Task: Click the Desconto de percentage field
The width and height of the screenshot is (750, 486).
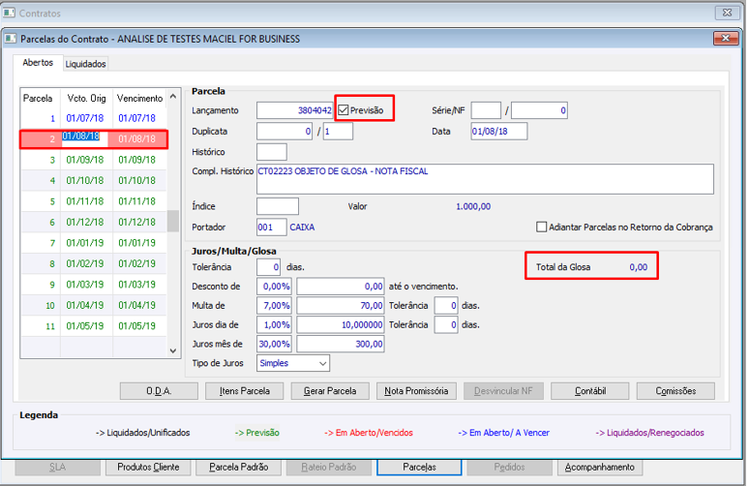Action: pos(275,287)
